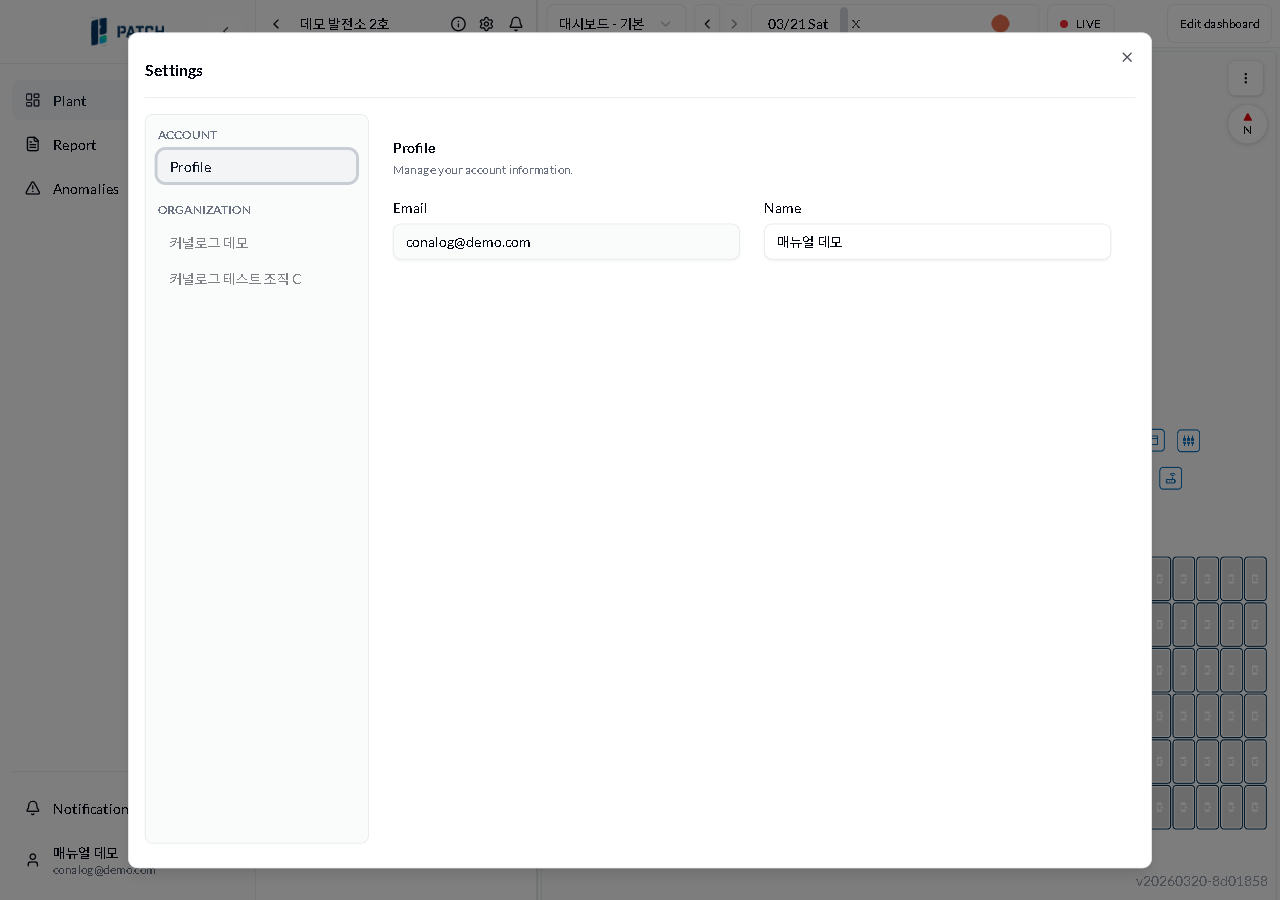Click the Email field with conalog@demo.com
Image resolution: width=1280 pixels, height=900 pixels.
(566, 242)
